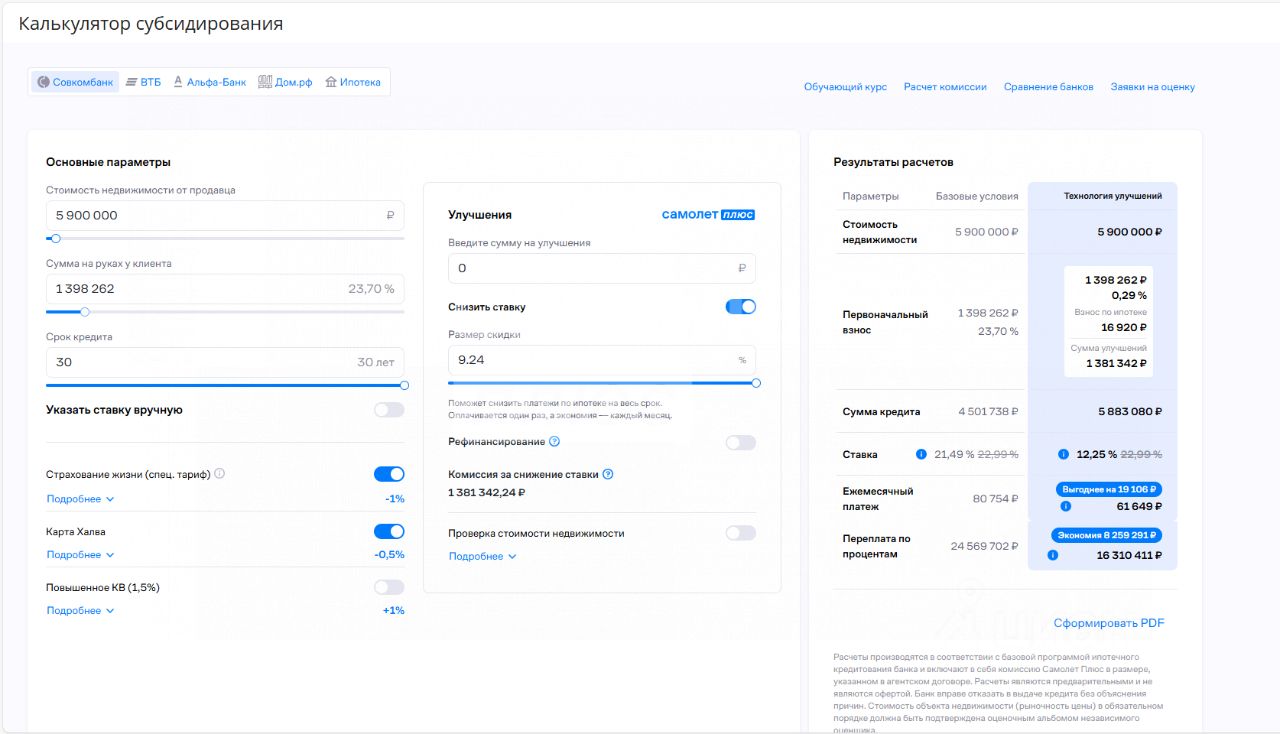Screen dimensions: 1280x734
Task: Click info icon beside base rate 21,49 %
Action: [921, 454]
